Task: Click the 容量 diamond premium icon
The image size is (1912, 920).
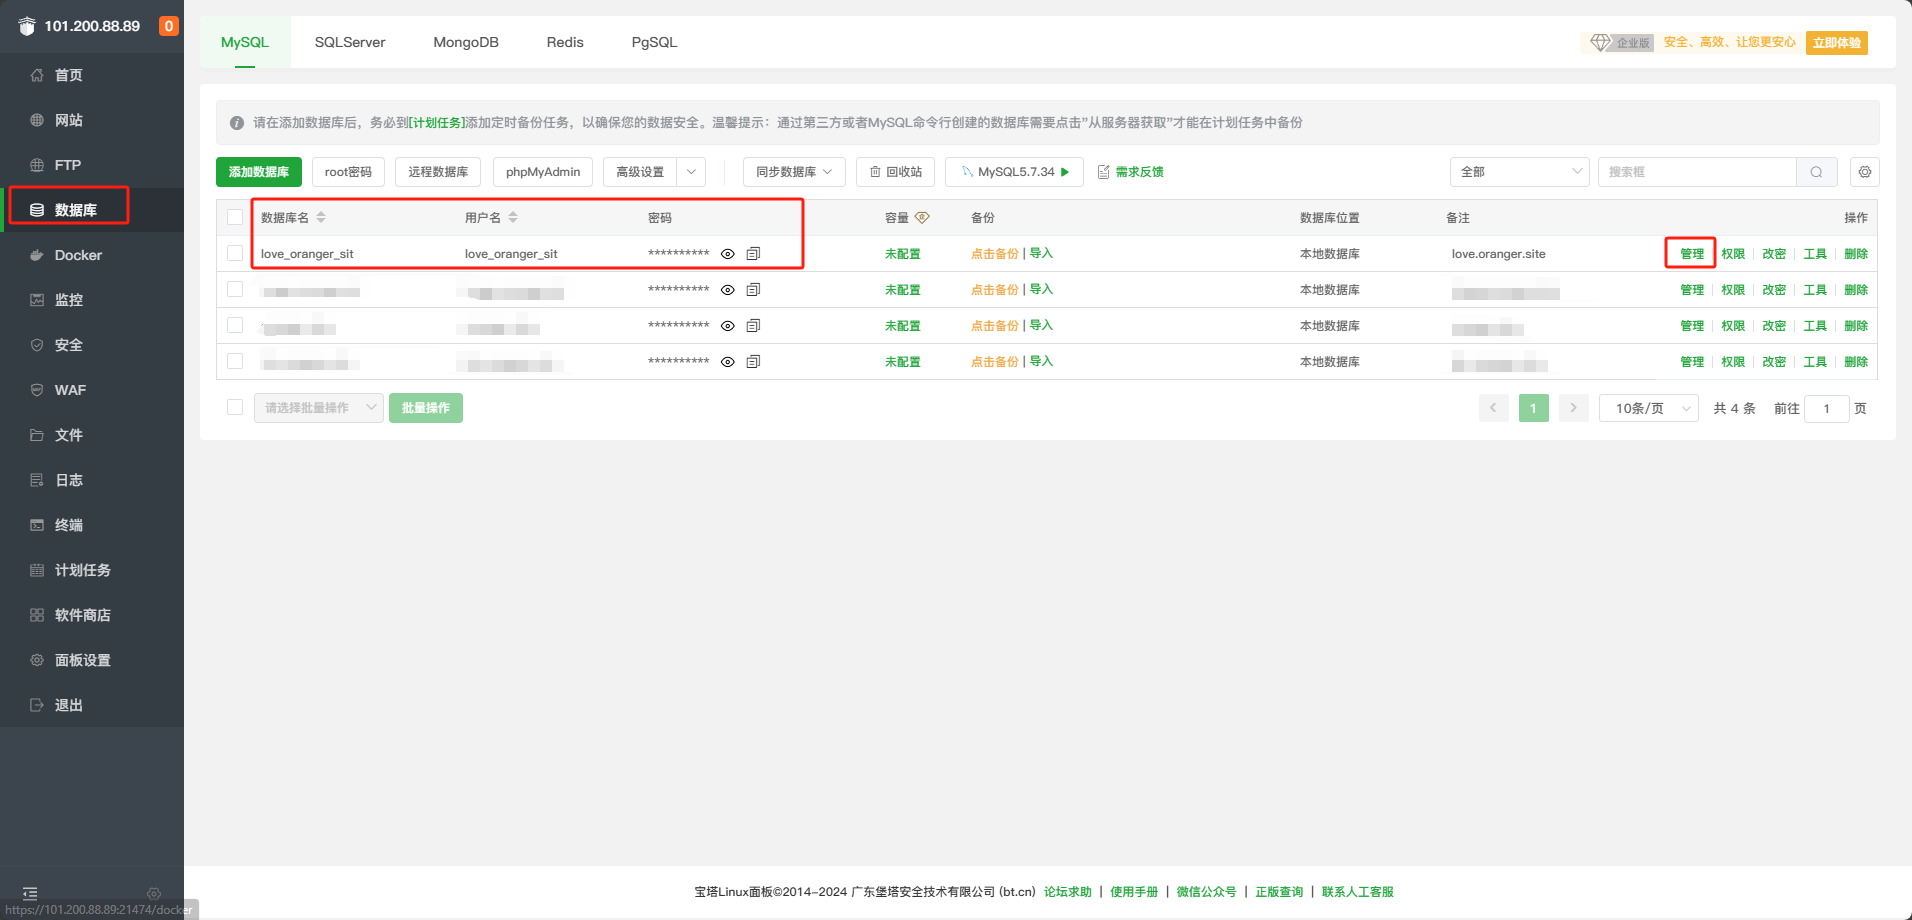Action: [922, 217]
